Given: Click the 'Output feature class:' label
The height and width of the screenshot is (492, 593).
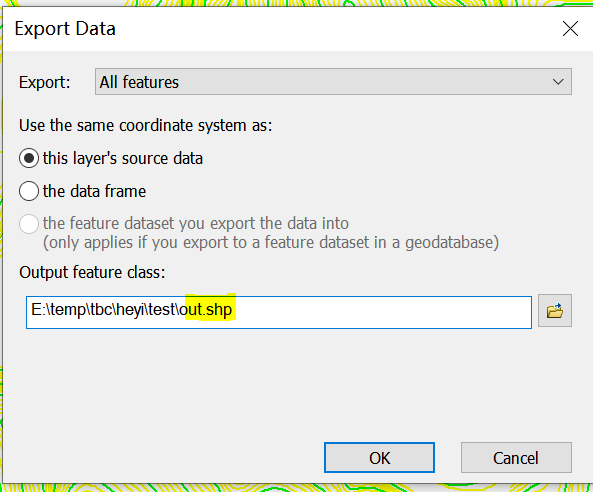Looking at the screenshot, I should (x=92, y=272).
